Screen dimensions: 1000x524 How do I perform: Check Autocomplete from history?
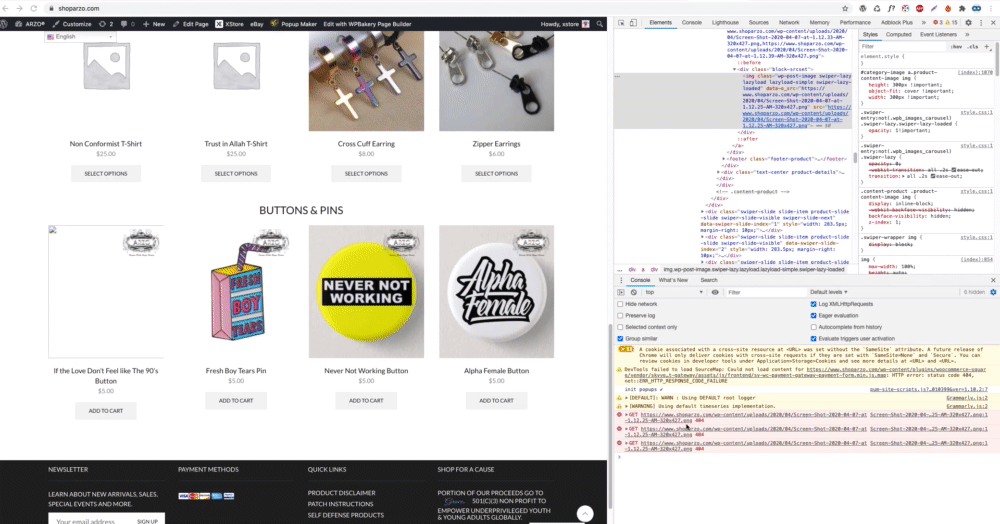[x=813, y=327]
